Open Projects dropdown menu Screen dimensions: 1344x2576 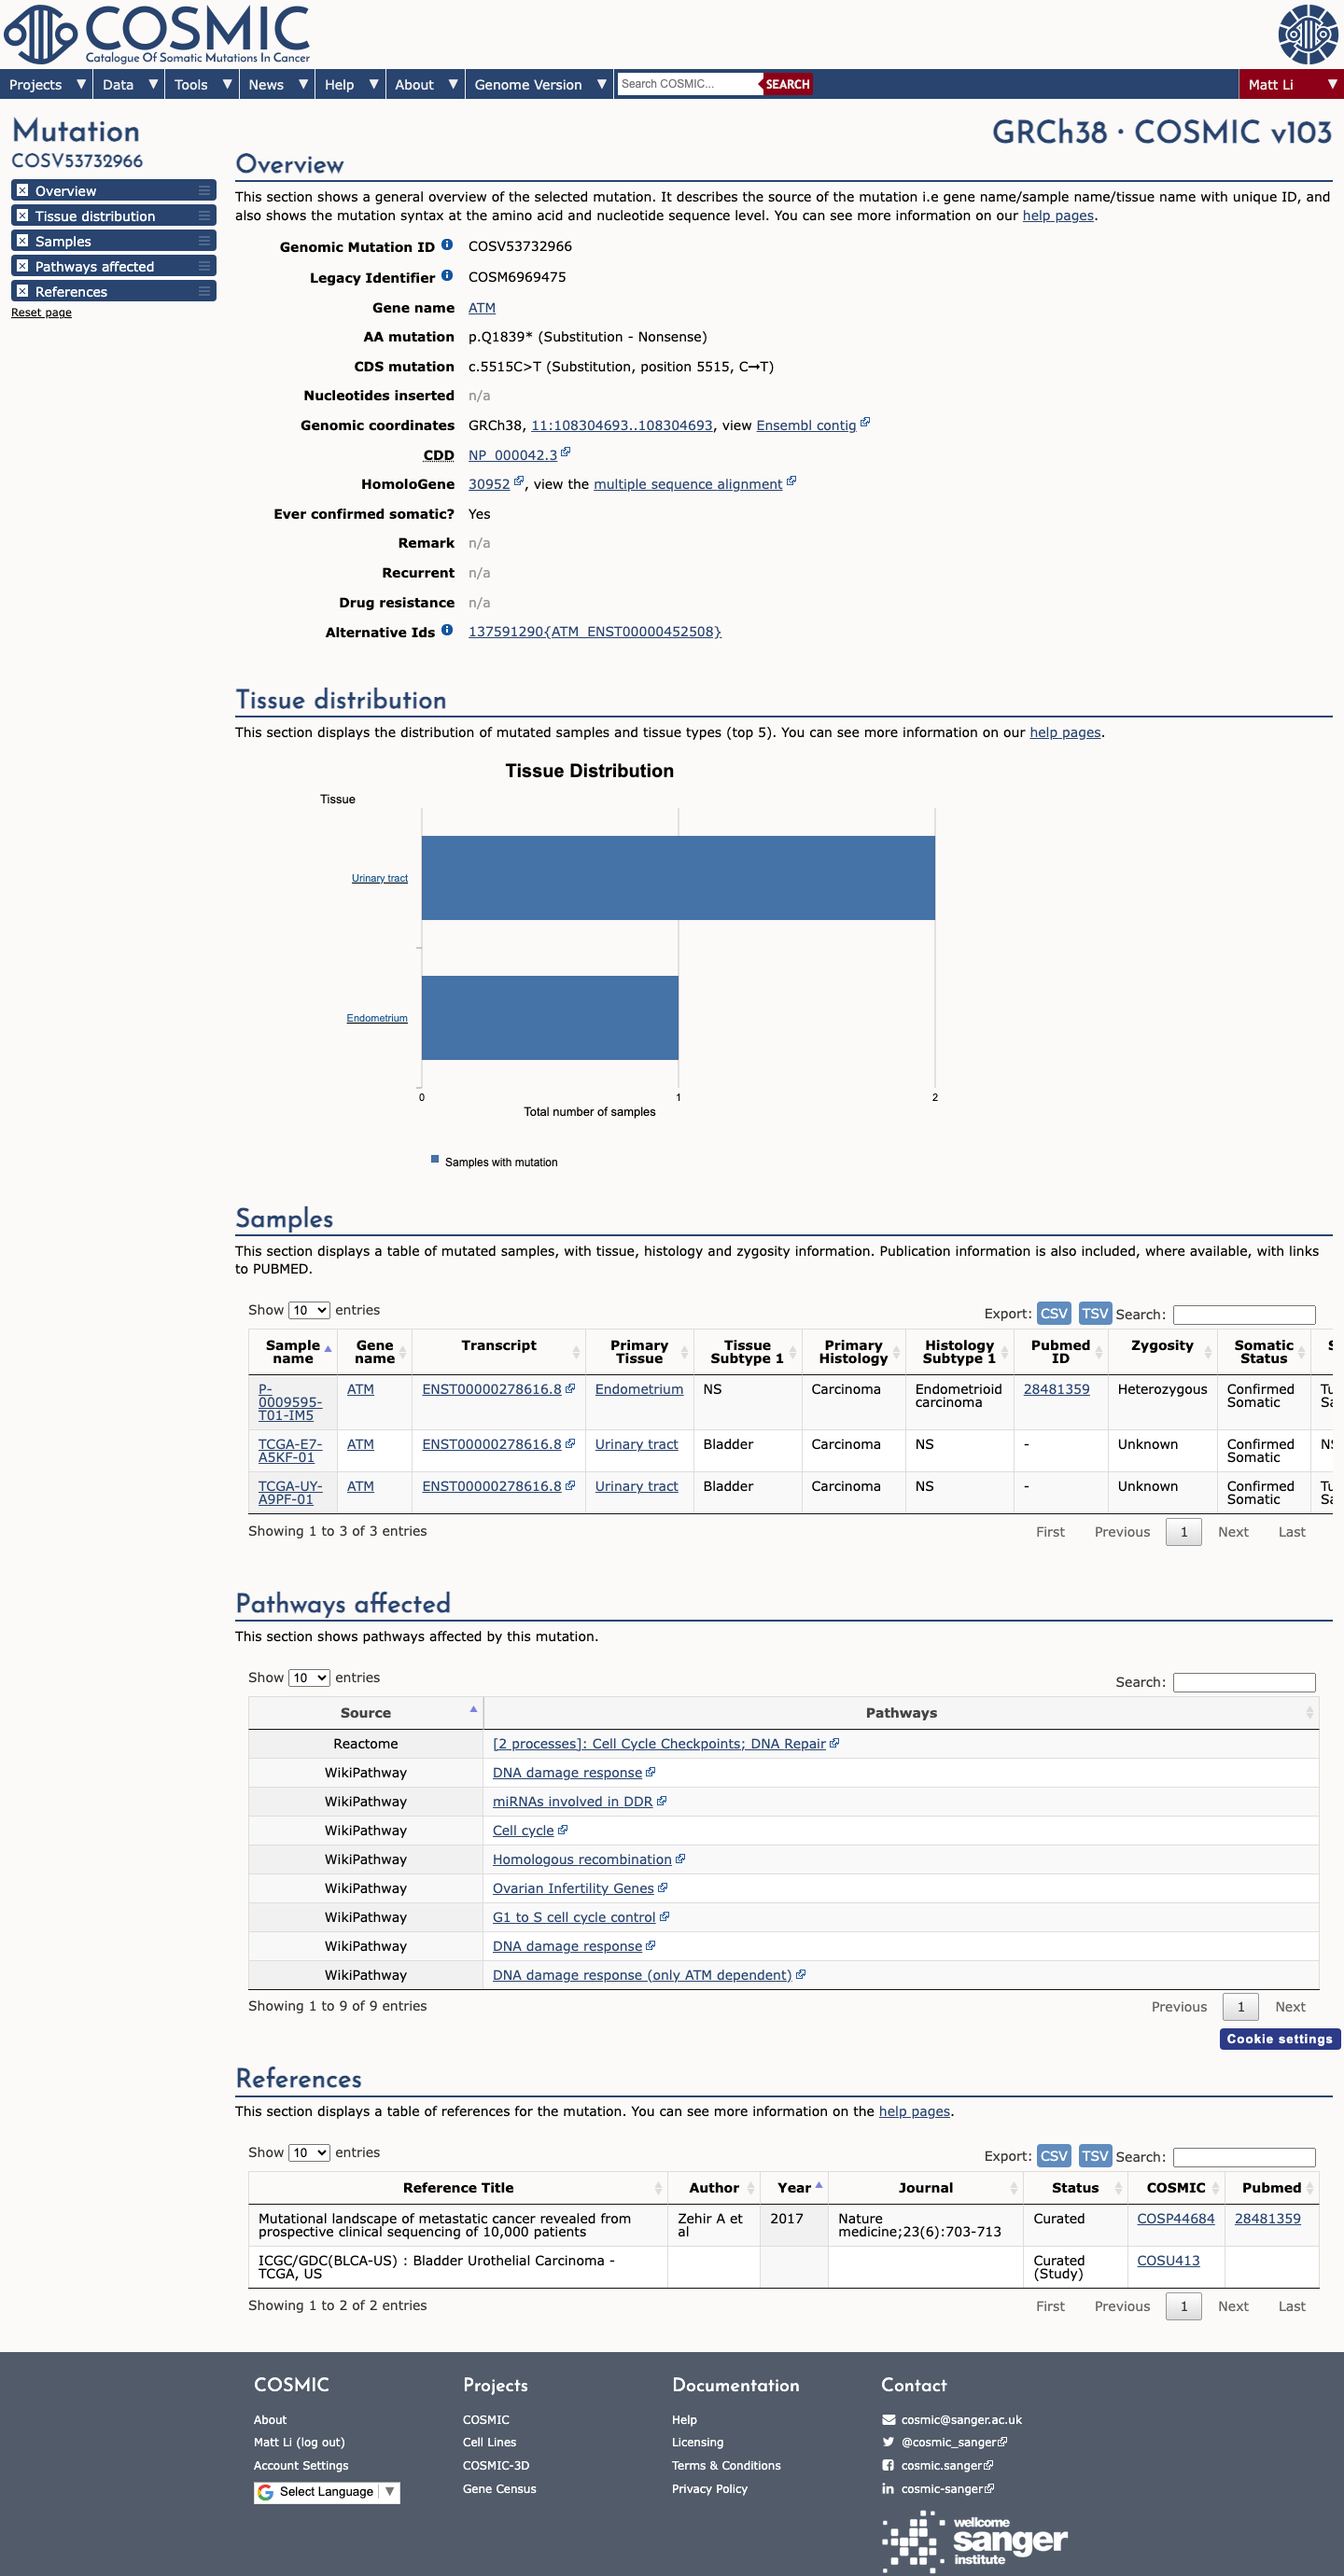47,84
